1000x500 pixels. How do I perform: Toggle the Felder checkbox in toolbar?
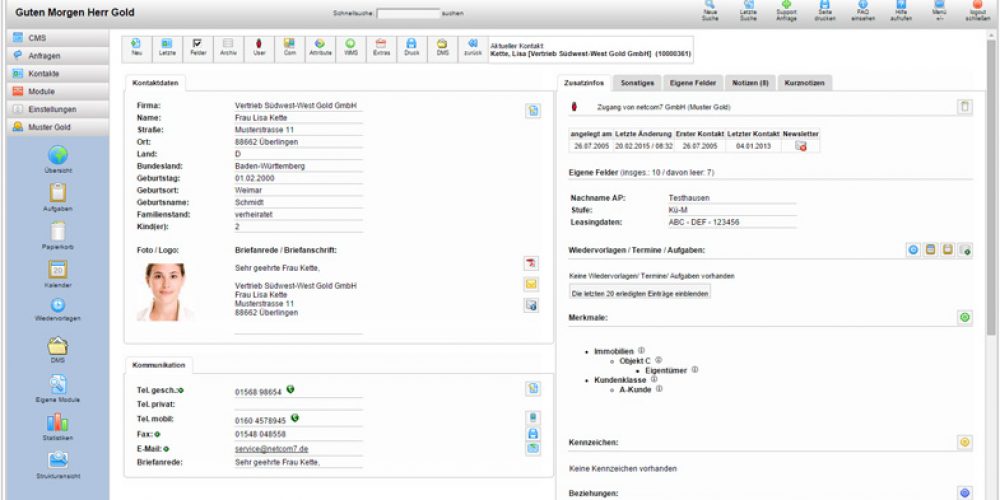click(197, 46)
